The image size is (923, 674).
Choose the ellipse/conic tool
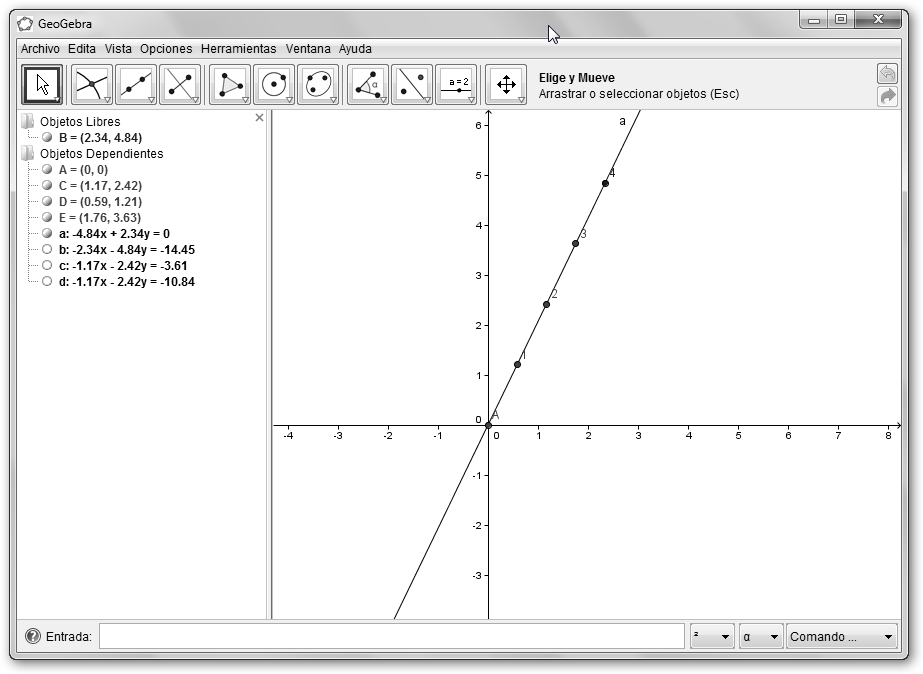tap(318, 85)
